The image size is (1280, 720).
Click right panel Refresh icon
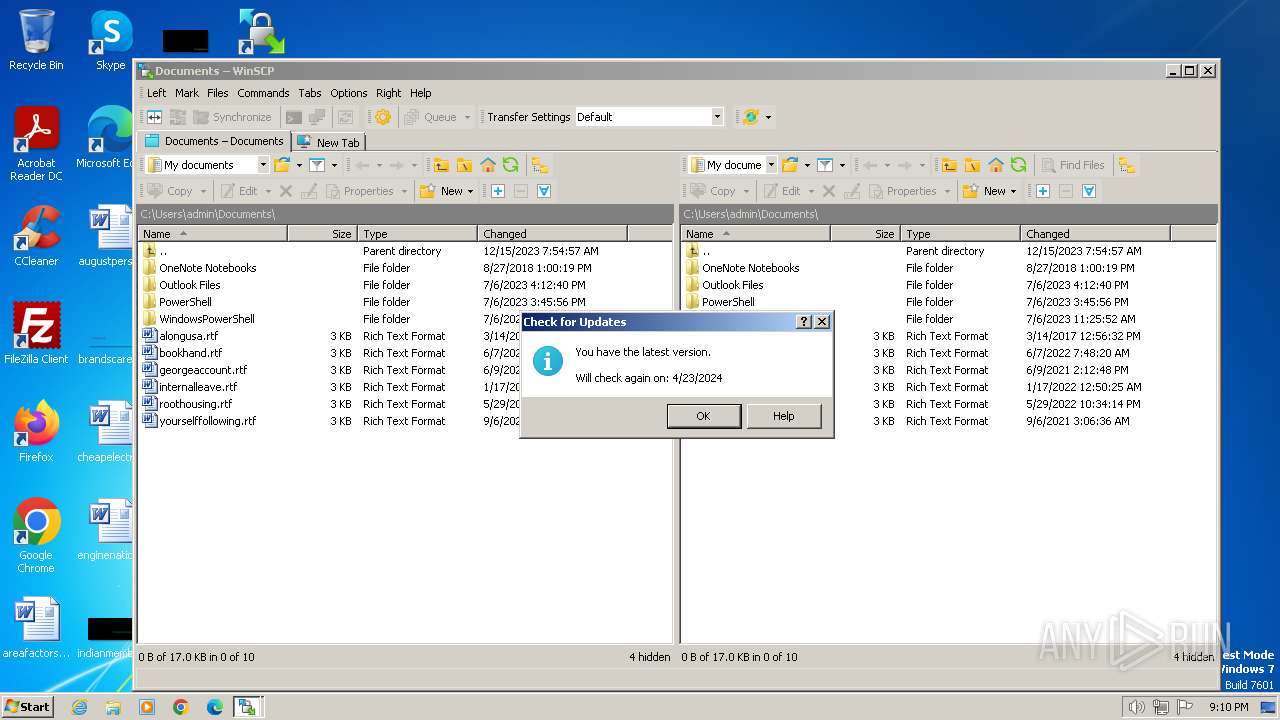[1019, 165]
